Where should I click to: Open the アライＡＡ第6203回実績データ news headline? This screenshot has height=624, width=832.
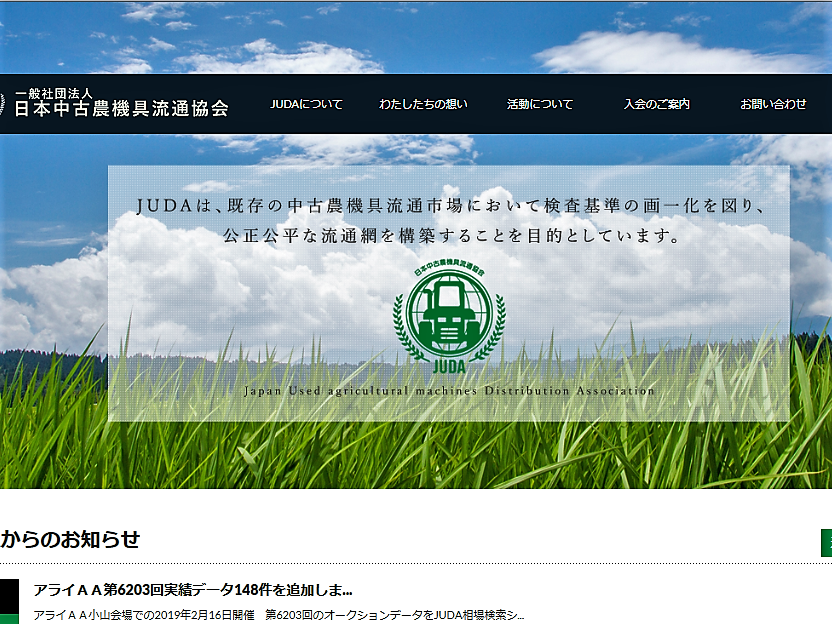(x=193, y=590)
